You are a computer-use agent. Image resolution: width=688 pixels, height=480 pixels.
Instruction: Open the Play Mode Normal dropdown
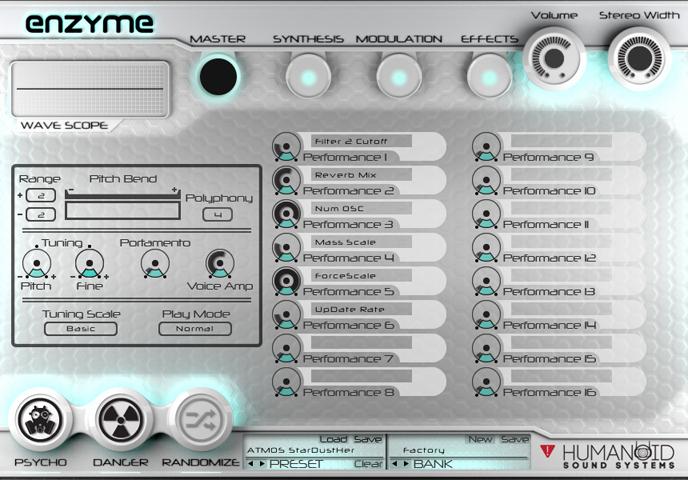tap(195, 329)
